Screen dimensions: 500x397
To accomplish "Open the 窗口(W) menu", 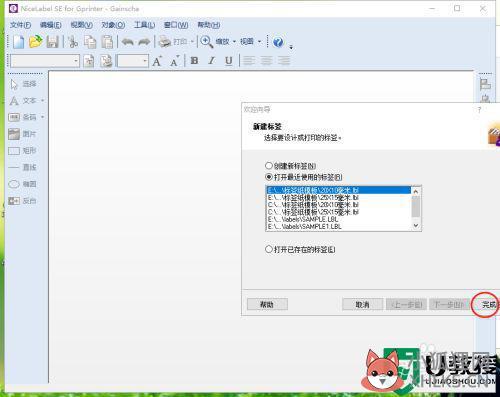I will click(x=176, y=25).
